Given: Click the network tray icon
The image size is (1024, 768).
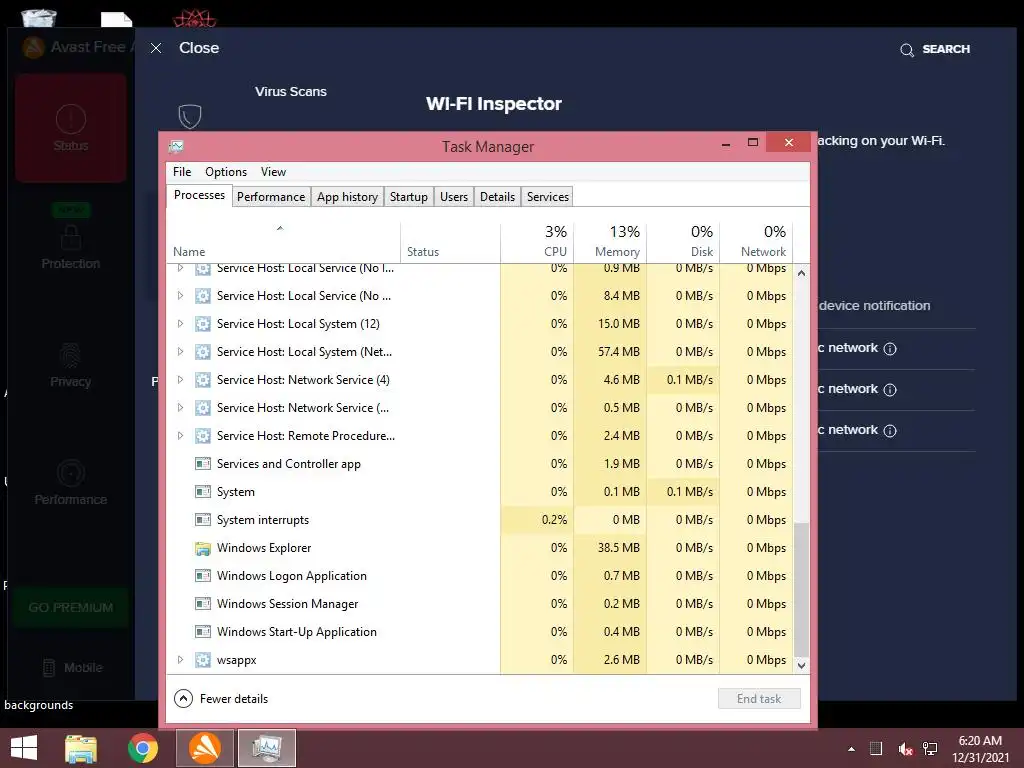Looking at the screenshot, I should tap(931, 749).
